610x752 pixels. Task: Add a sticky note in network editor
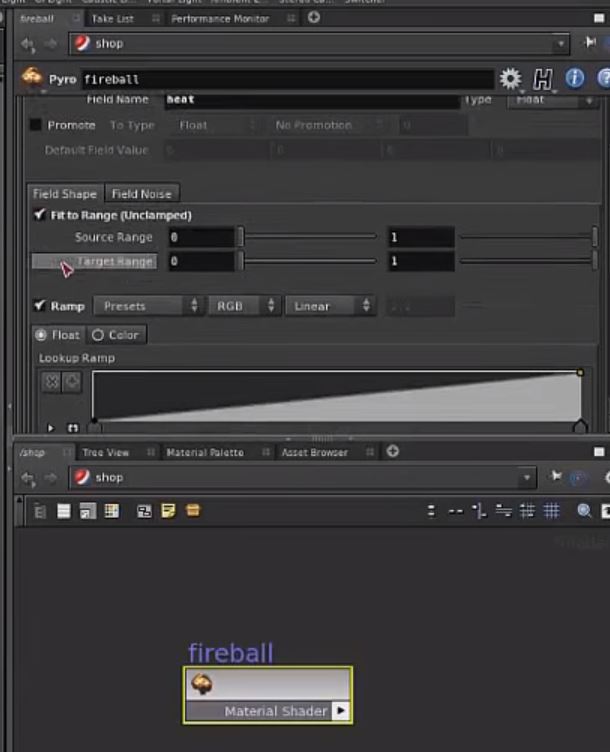pos(168,511)
